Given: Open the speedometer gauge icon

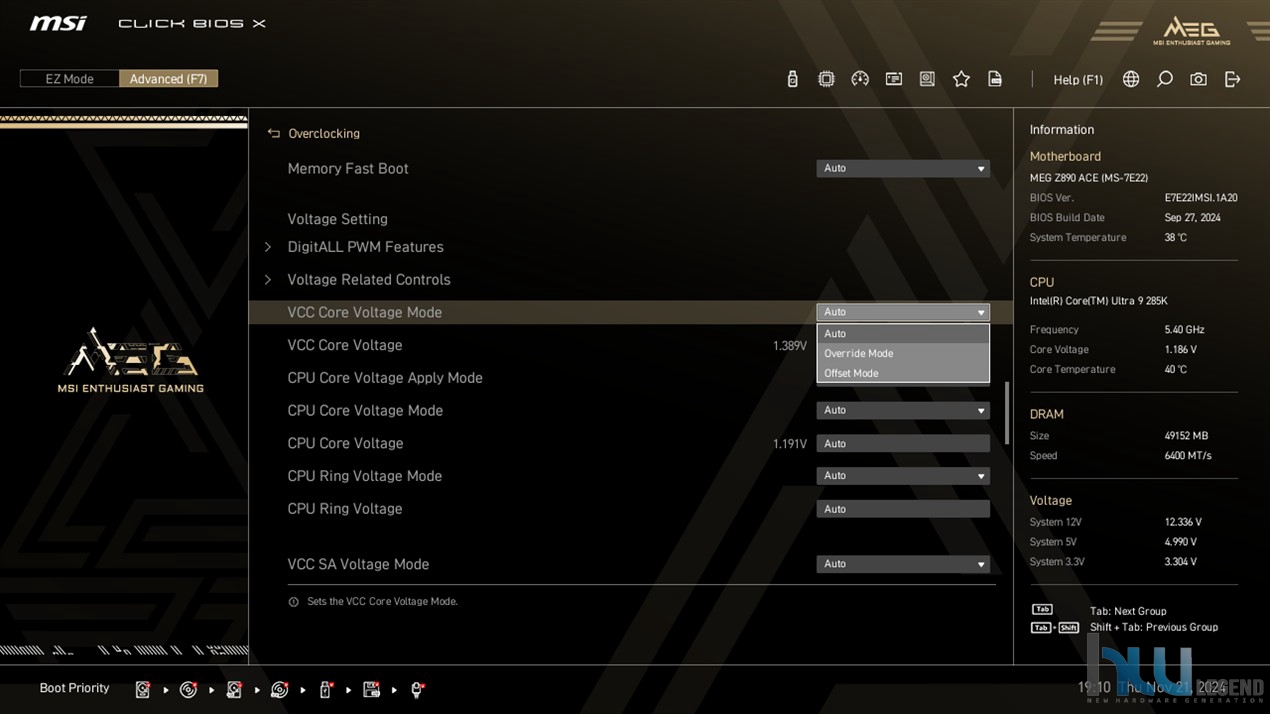Looking at the screenshot, I should [x=860, y=79].
